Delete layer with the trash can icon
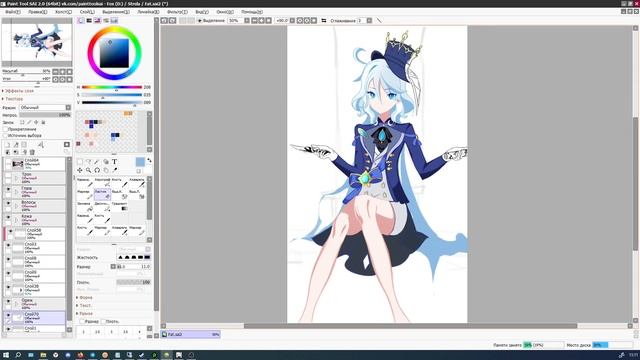 point(32,152)
